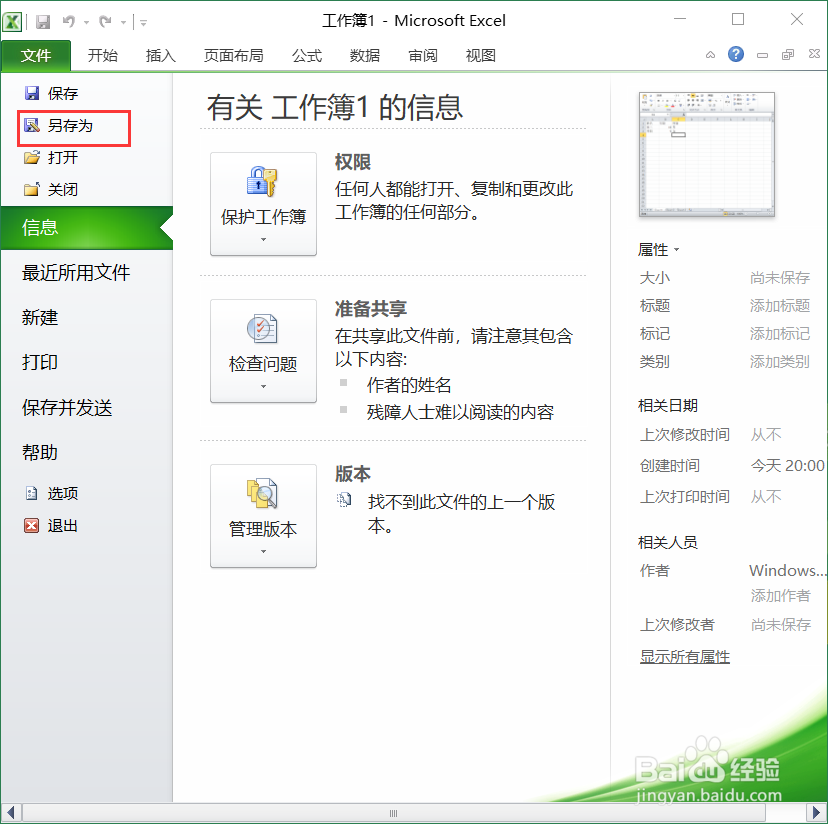Click the document icon beside 找不到此文件的上一个版本

344,500
